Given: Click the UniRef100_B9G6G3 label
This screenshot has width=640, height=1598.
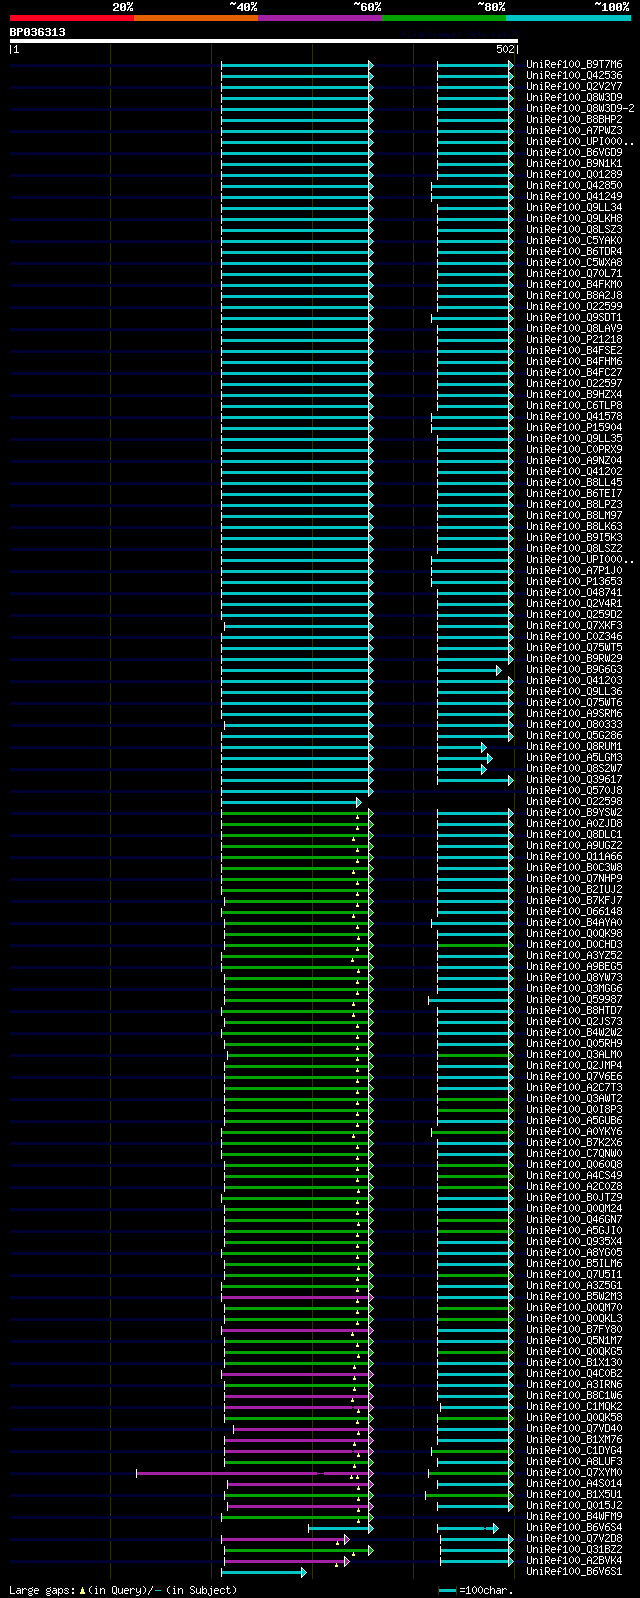Looking at the screenshot, I should coord(574,669).
